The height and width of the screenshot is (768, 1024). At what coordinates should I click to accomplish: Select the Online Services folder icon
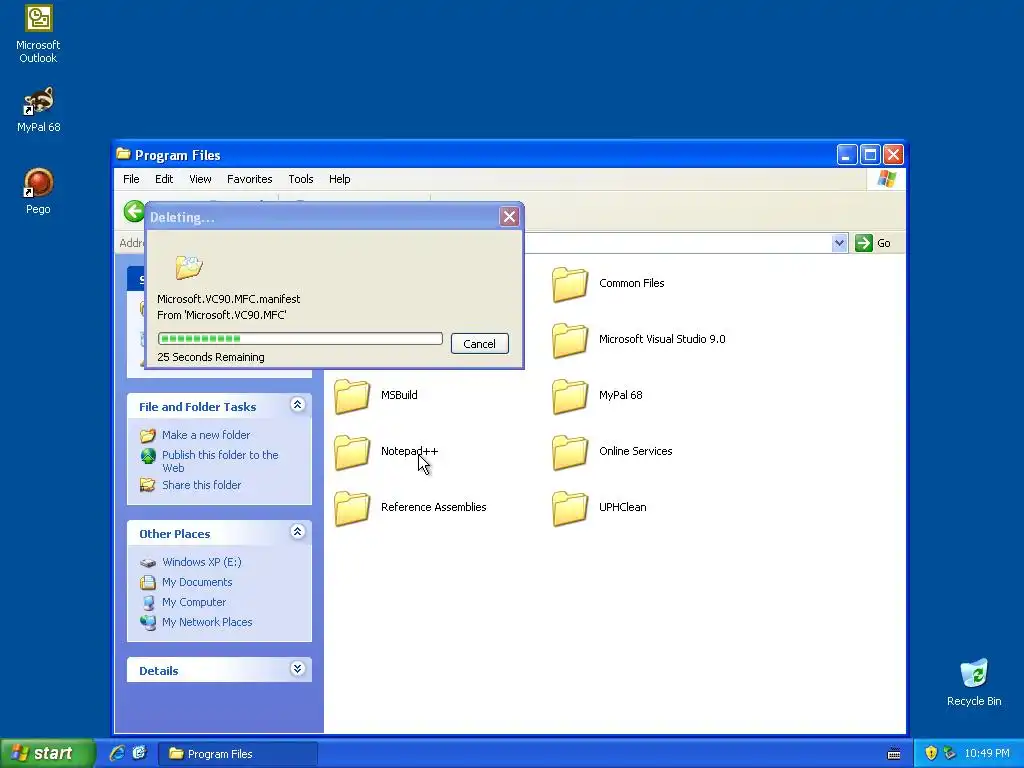pos(569,452)
